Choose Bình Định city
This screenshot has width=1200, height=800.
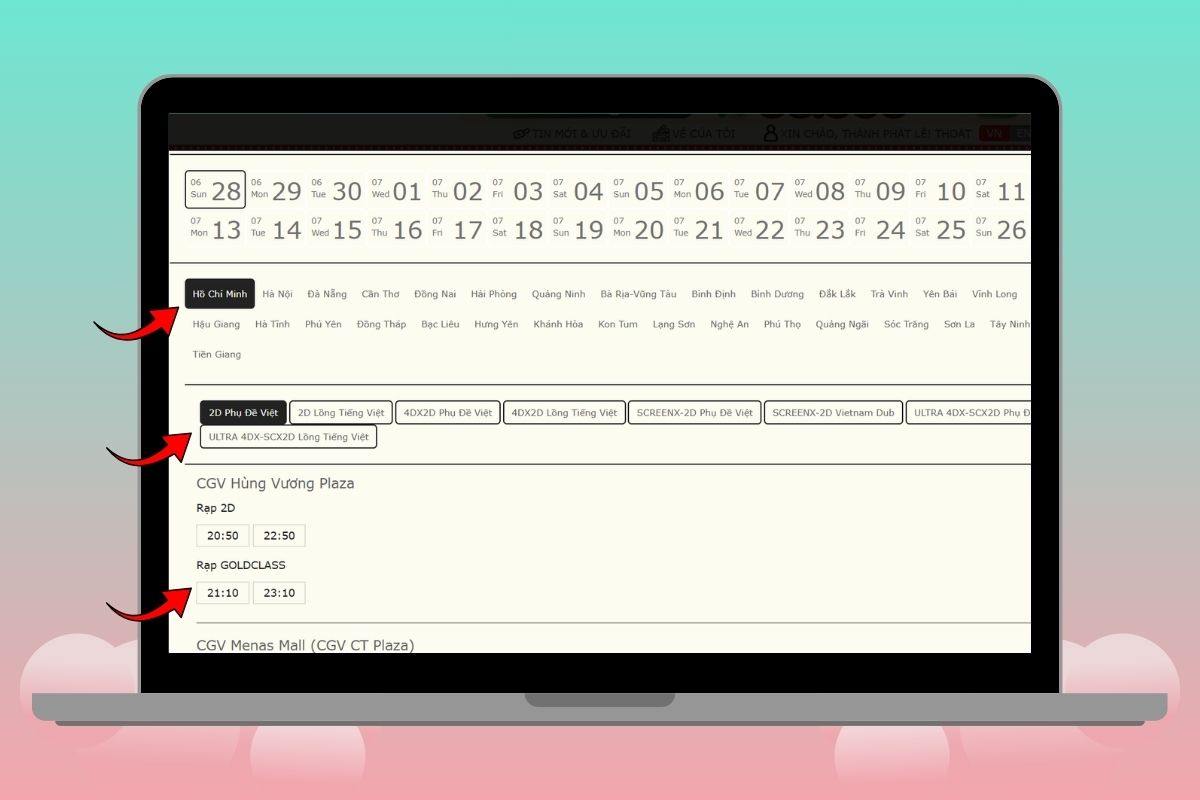point(713,294)
